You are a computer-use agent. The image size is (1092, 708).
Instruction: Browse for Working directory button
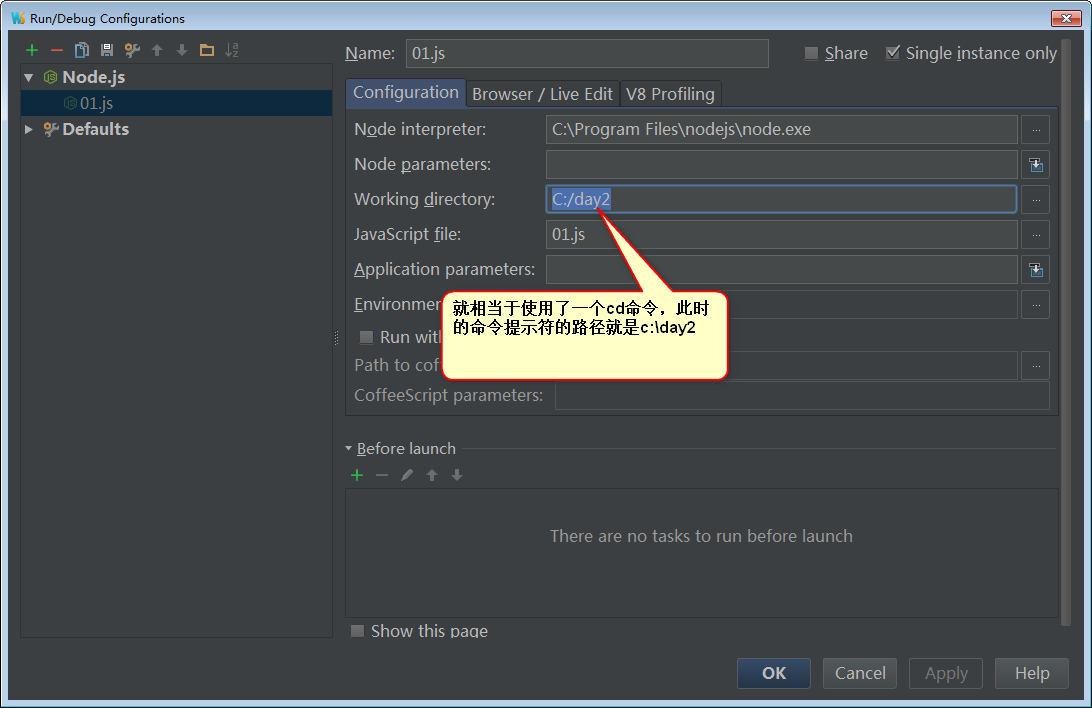(1036, 200)
